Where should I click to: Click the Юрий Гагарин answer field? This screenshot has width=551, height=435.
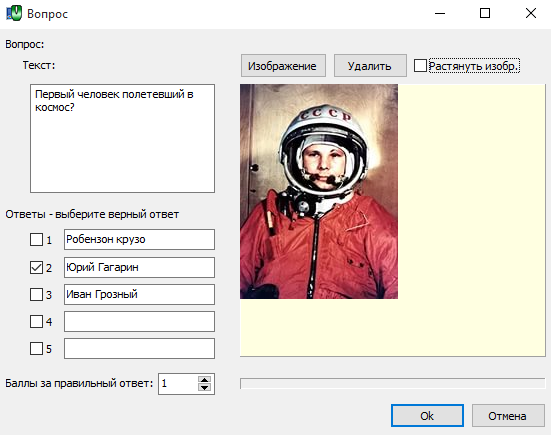tap(139, 267)
